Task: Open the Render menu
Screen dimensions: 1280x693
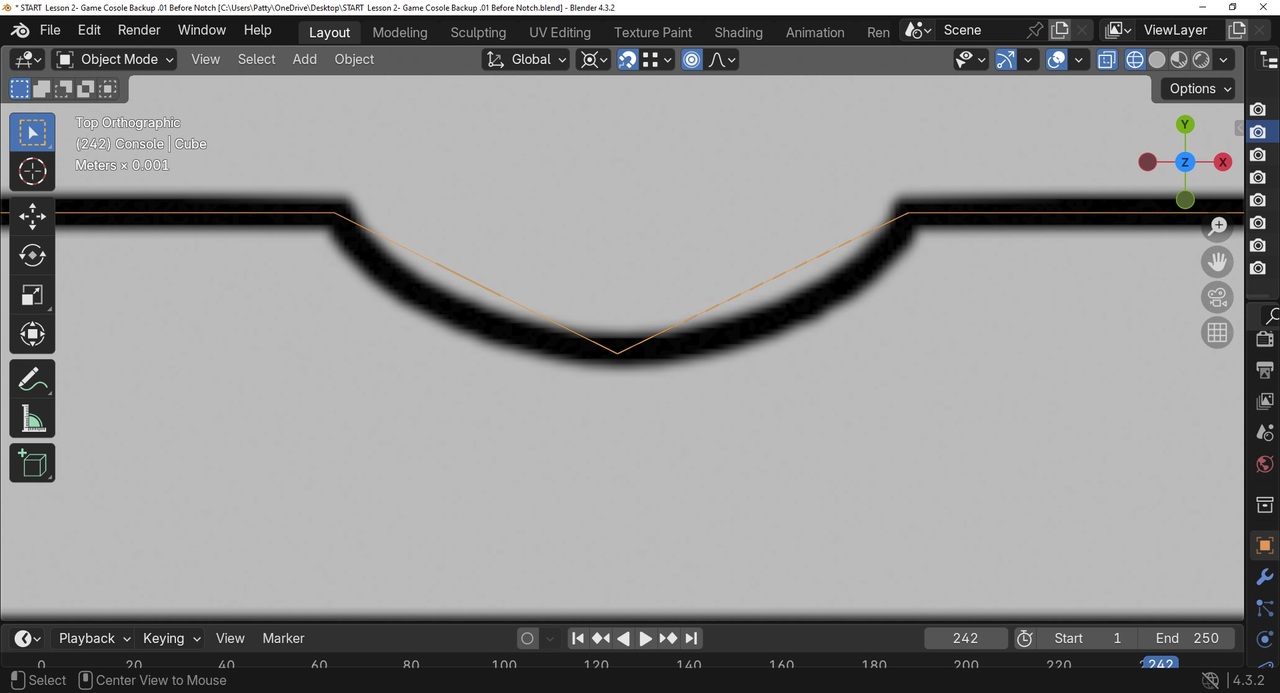Action: pyautogui.click(x=139, y=30)
